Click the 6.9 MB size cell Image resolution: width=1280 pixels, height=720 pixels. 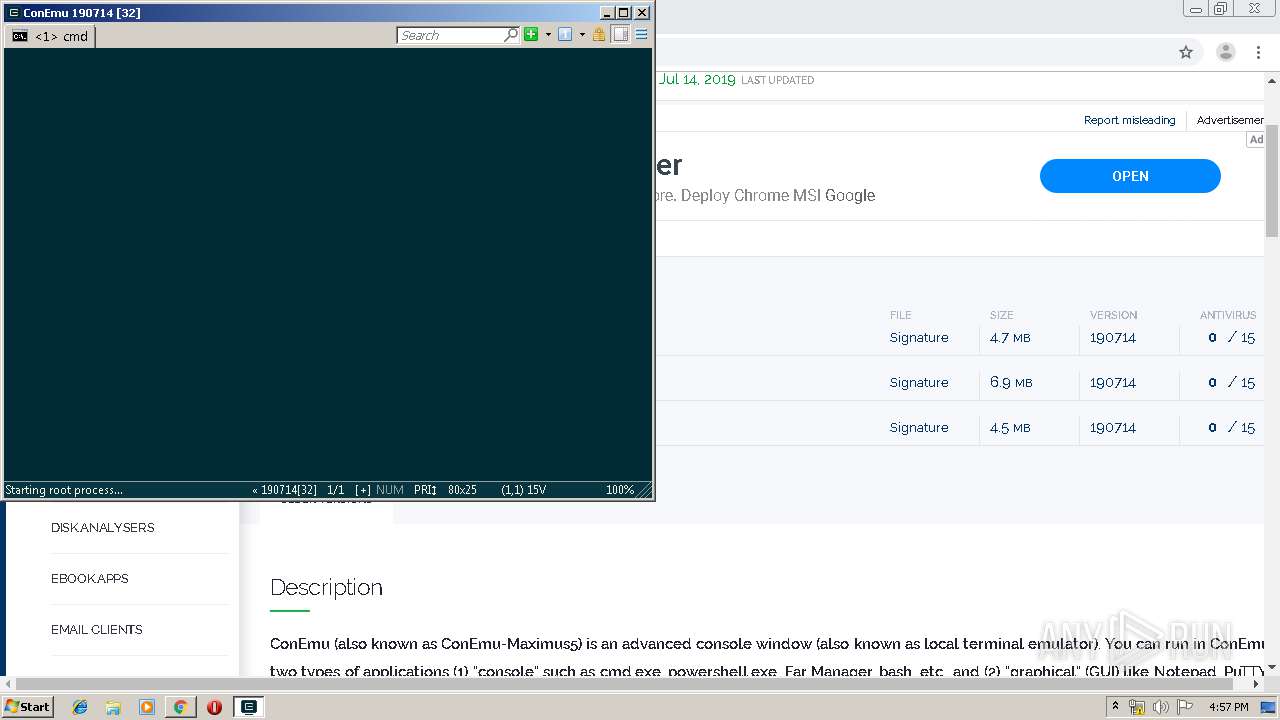pyautogui.click(x=1011, y=383)
